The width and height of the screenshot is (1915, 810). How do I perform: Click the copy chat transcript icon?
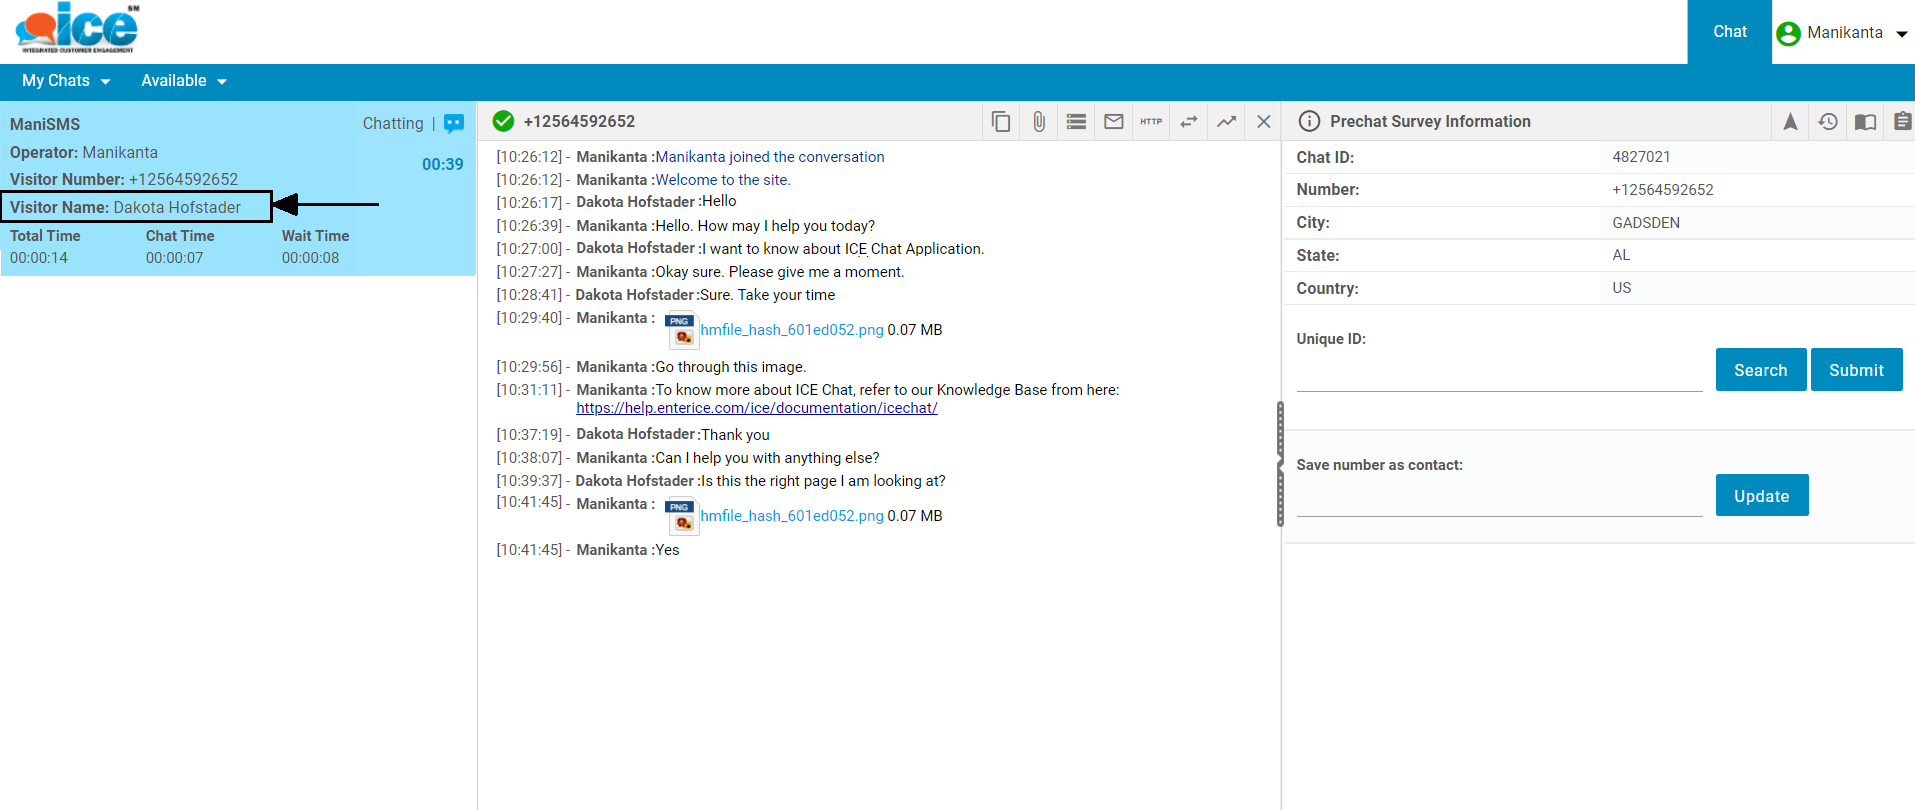coord(1000,122)
